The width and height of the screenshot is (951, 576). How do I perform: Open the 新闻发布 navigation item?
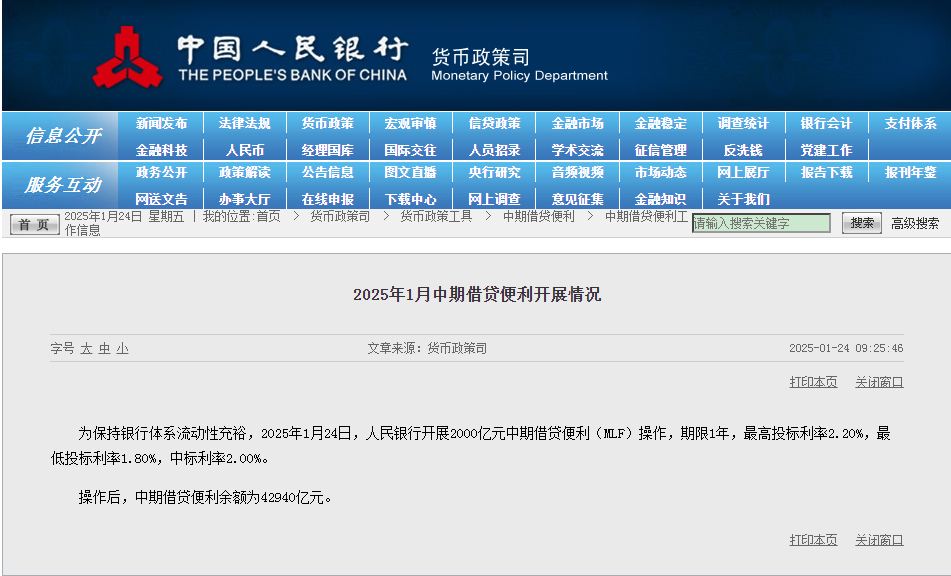(x=161, y=124)
